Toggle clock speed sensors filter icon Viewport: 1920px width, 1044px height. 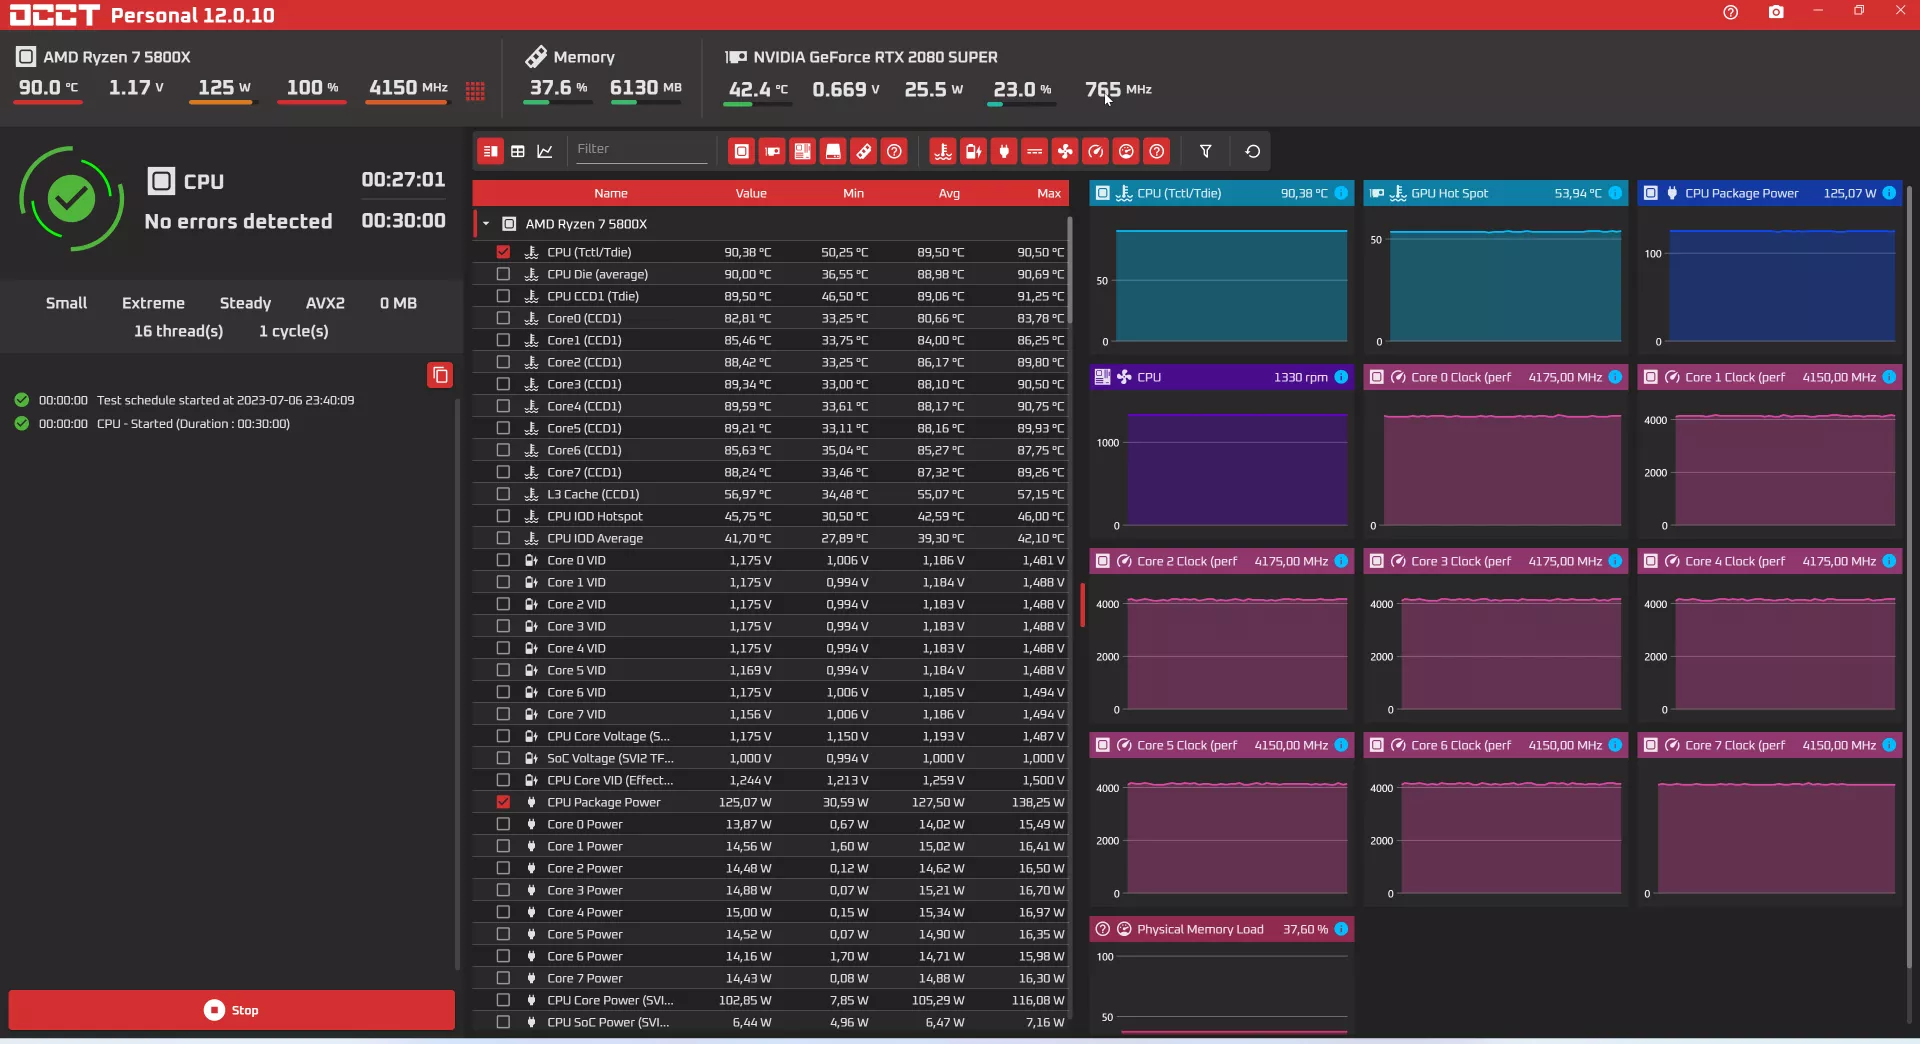1096,152
